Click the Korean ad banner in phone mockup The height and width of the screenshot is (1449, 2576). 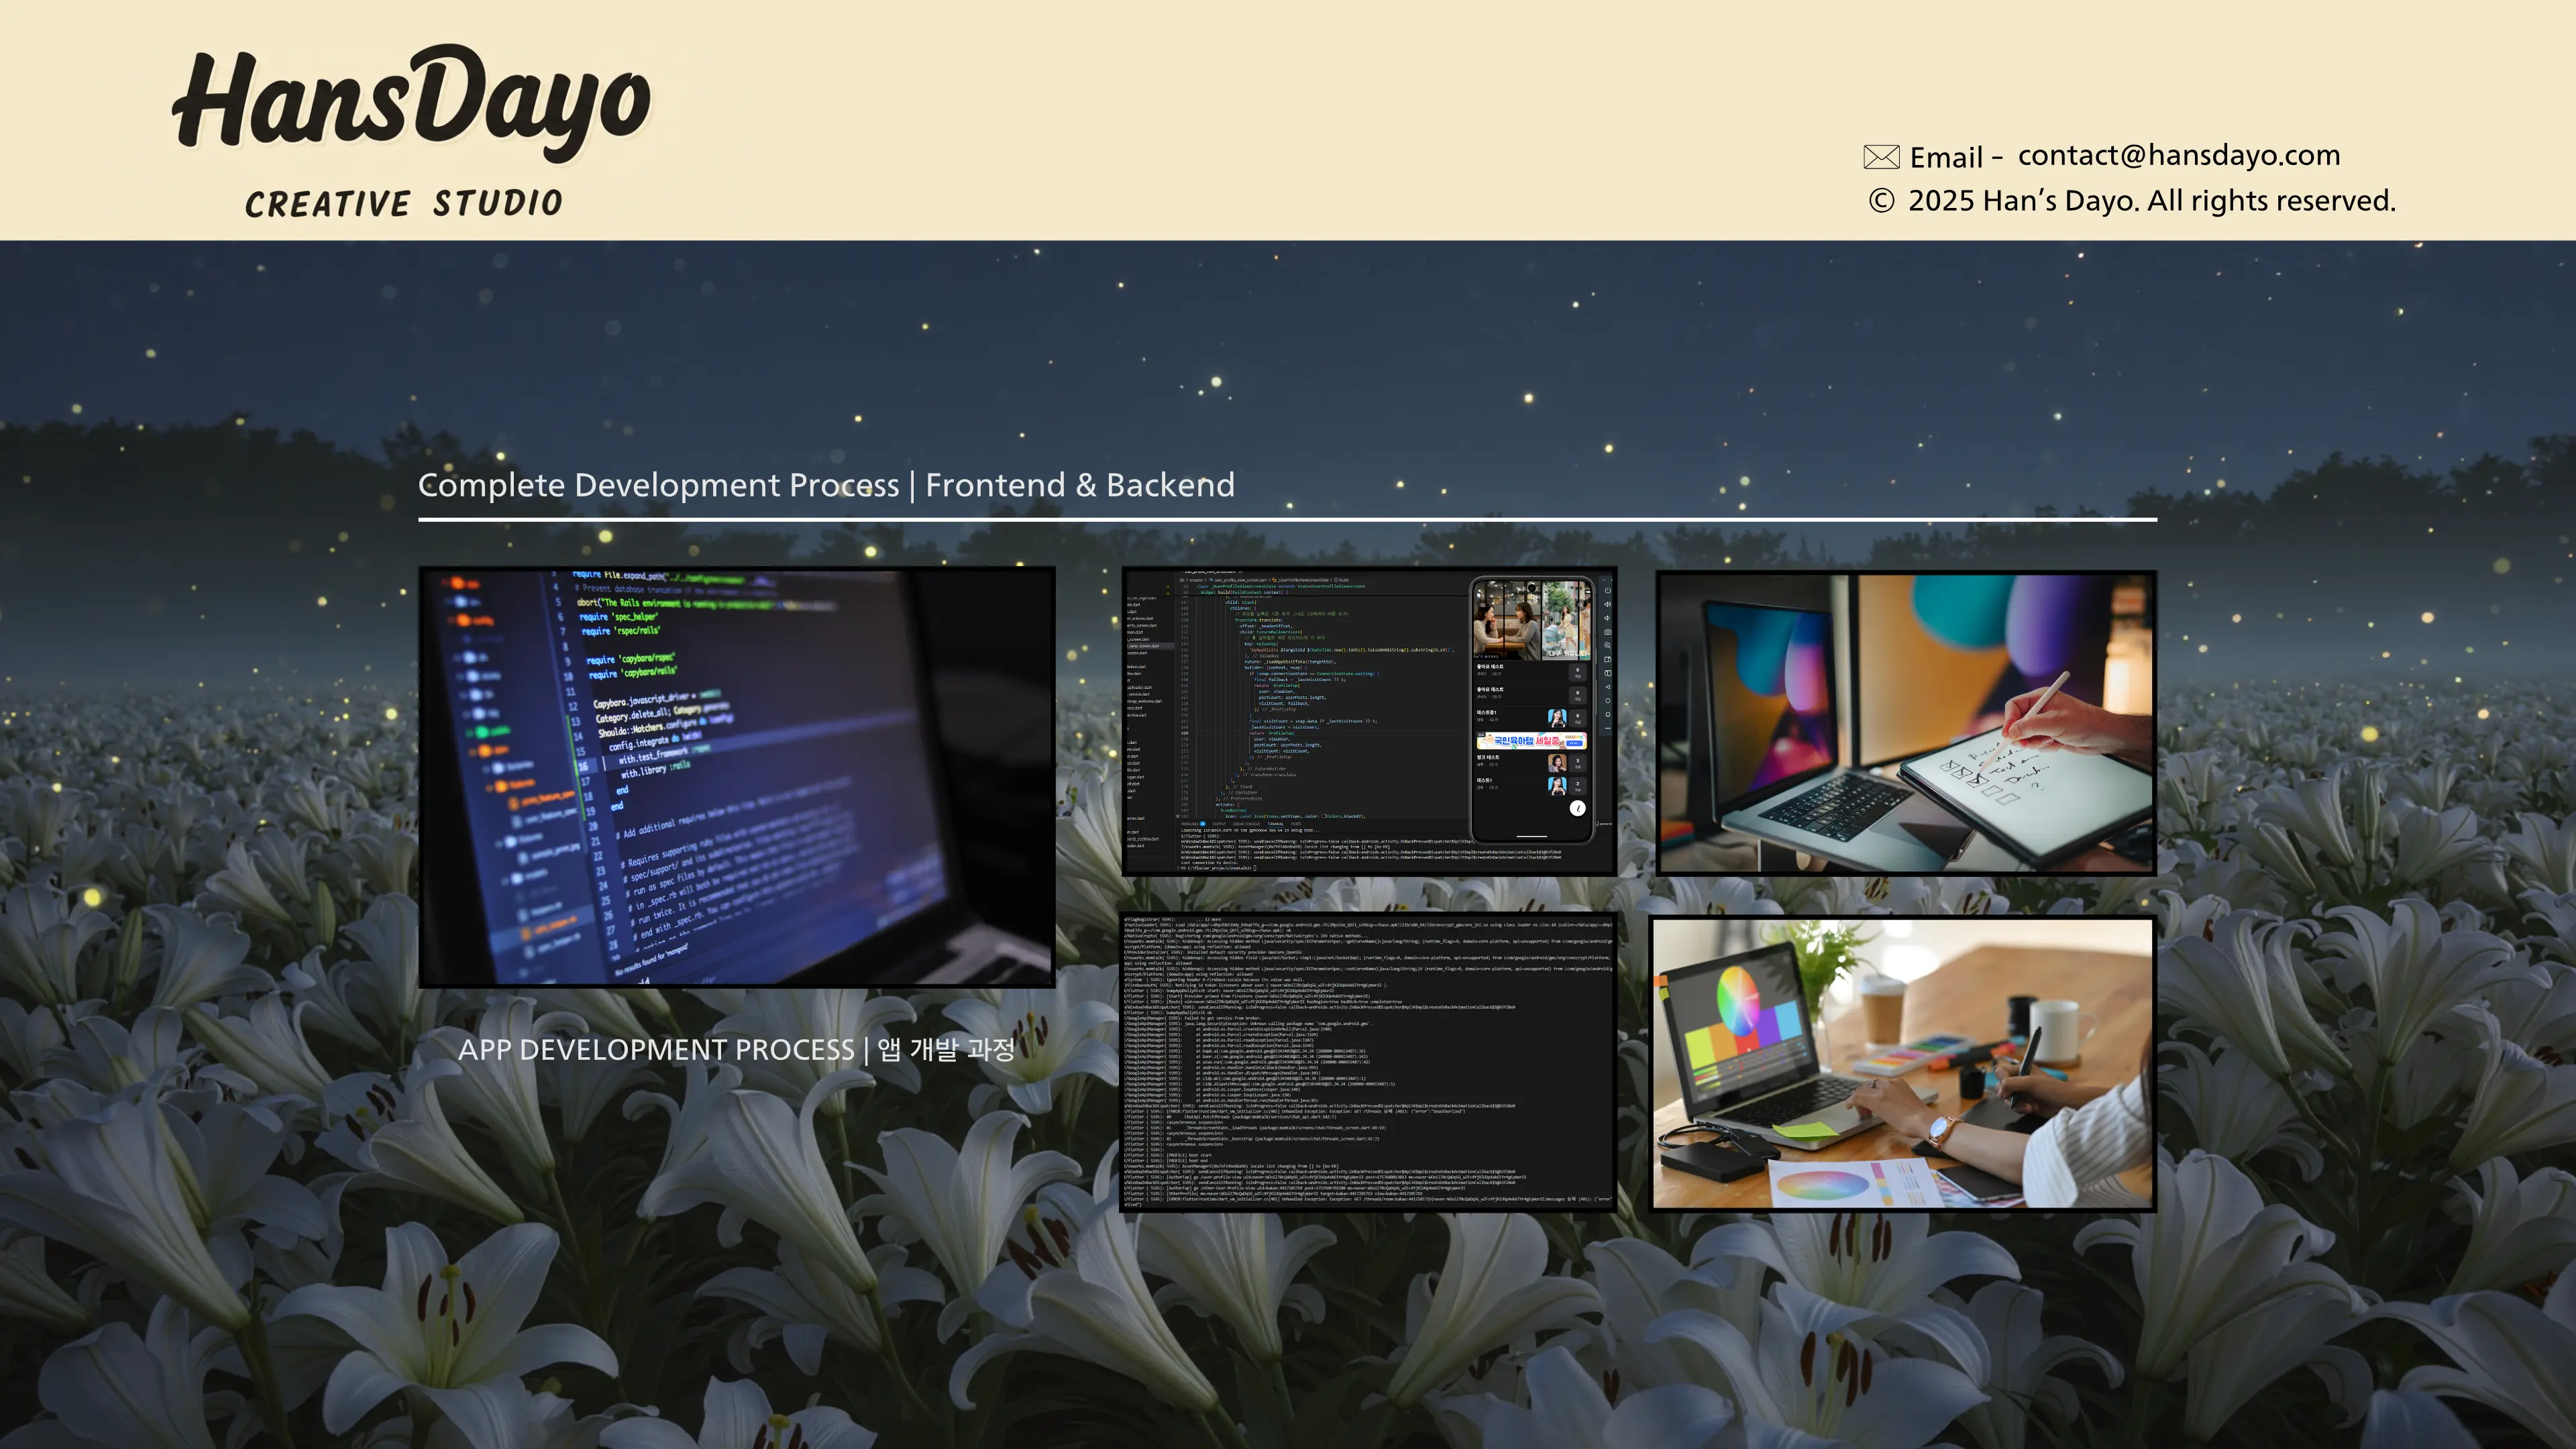click(1532, 741)
